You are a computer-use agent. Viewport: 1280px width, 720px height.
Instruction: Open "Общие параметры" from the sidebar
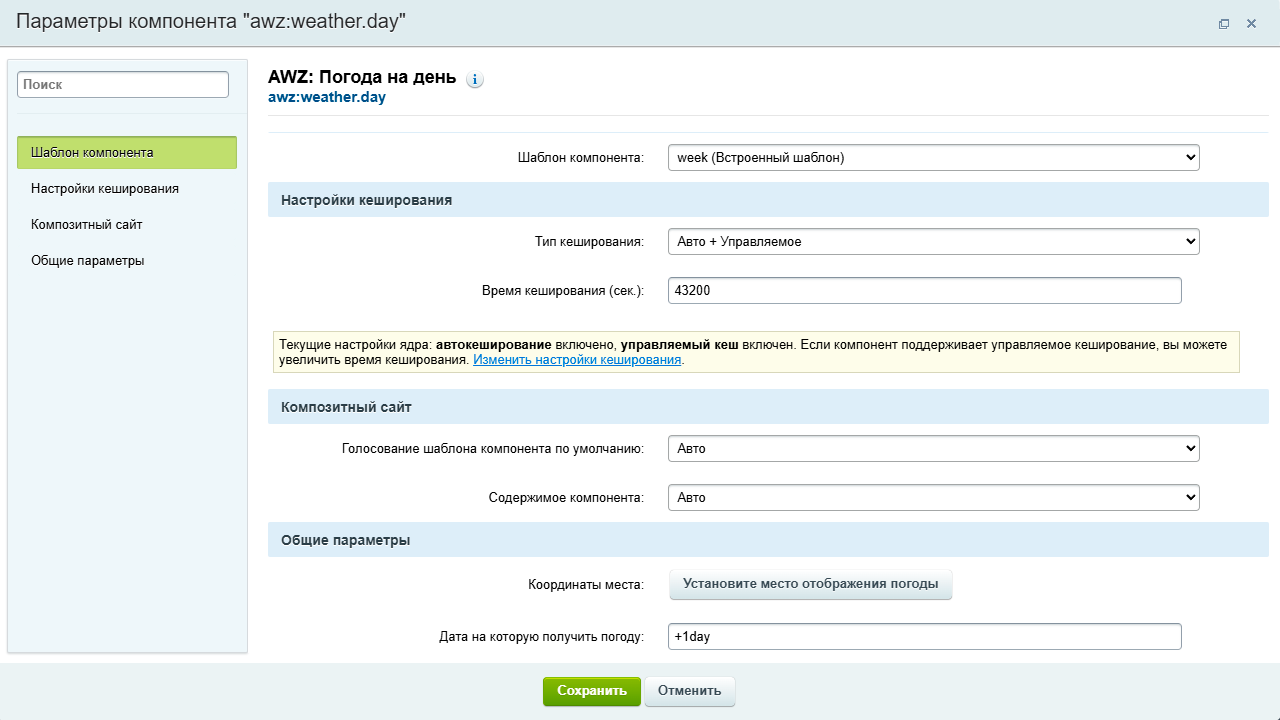(88, 261)
